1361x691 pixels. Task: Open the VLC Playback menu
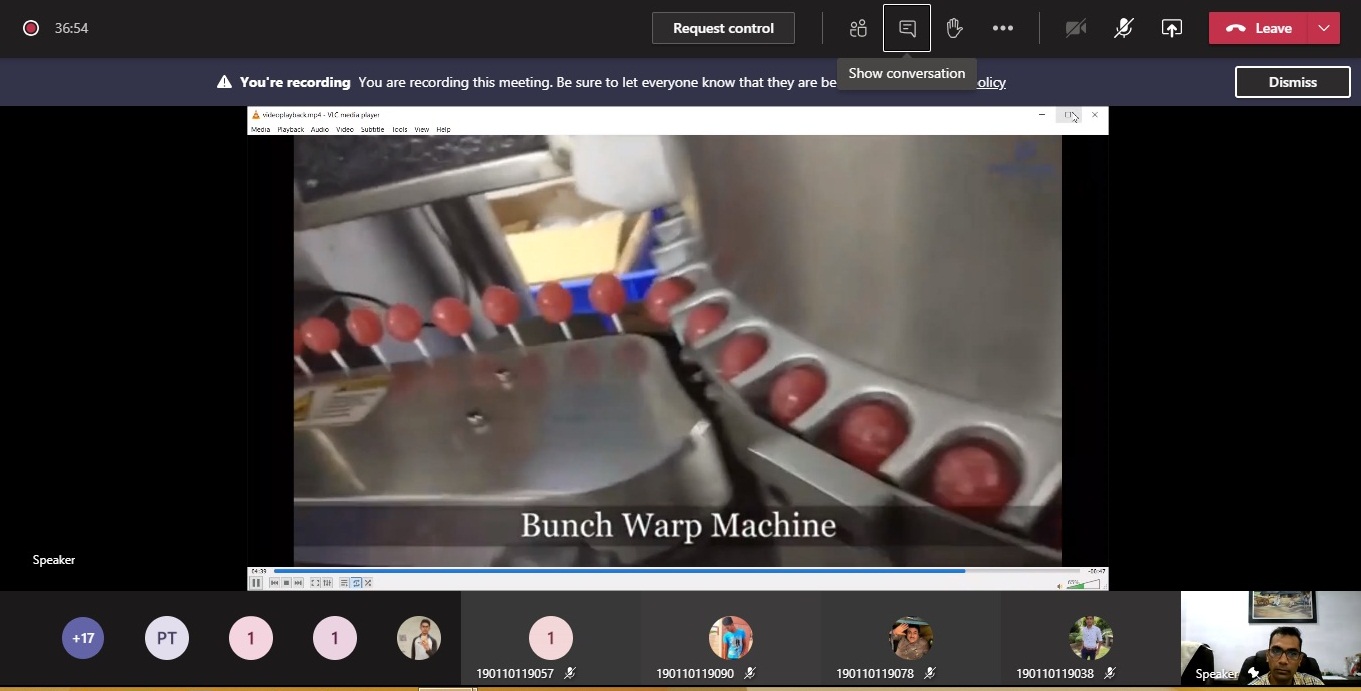[290, 129]
